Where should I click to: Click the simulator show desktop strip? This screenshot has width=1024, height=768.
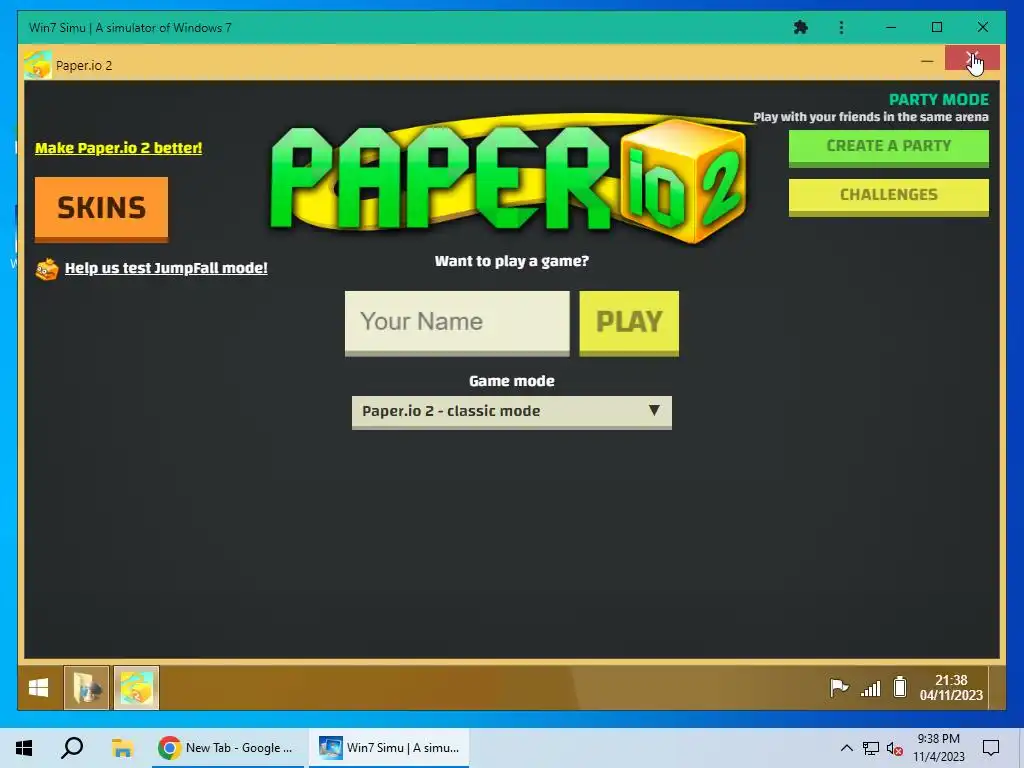tap(997, 688)
